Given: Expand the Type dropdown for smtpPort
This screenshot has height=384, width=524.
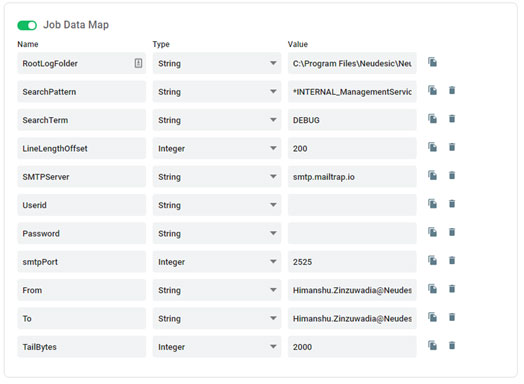Looking at the screenshot, I should point(217,261).
